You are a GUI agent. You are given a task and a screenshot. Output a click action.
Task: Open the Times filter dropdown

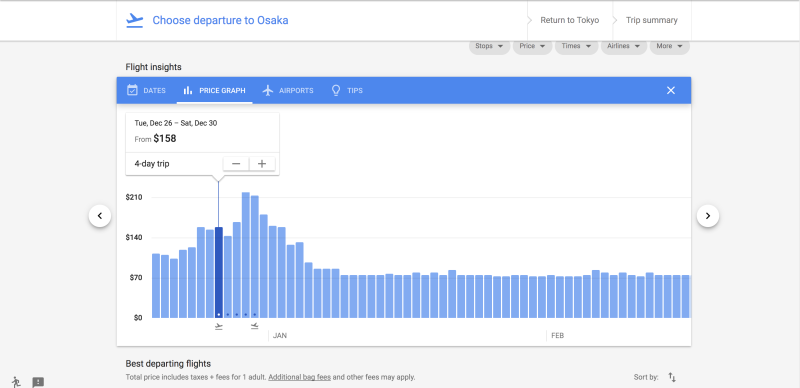point(577,46)
